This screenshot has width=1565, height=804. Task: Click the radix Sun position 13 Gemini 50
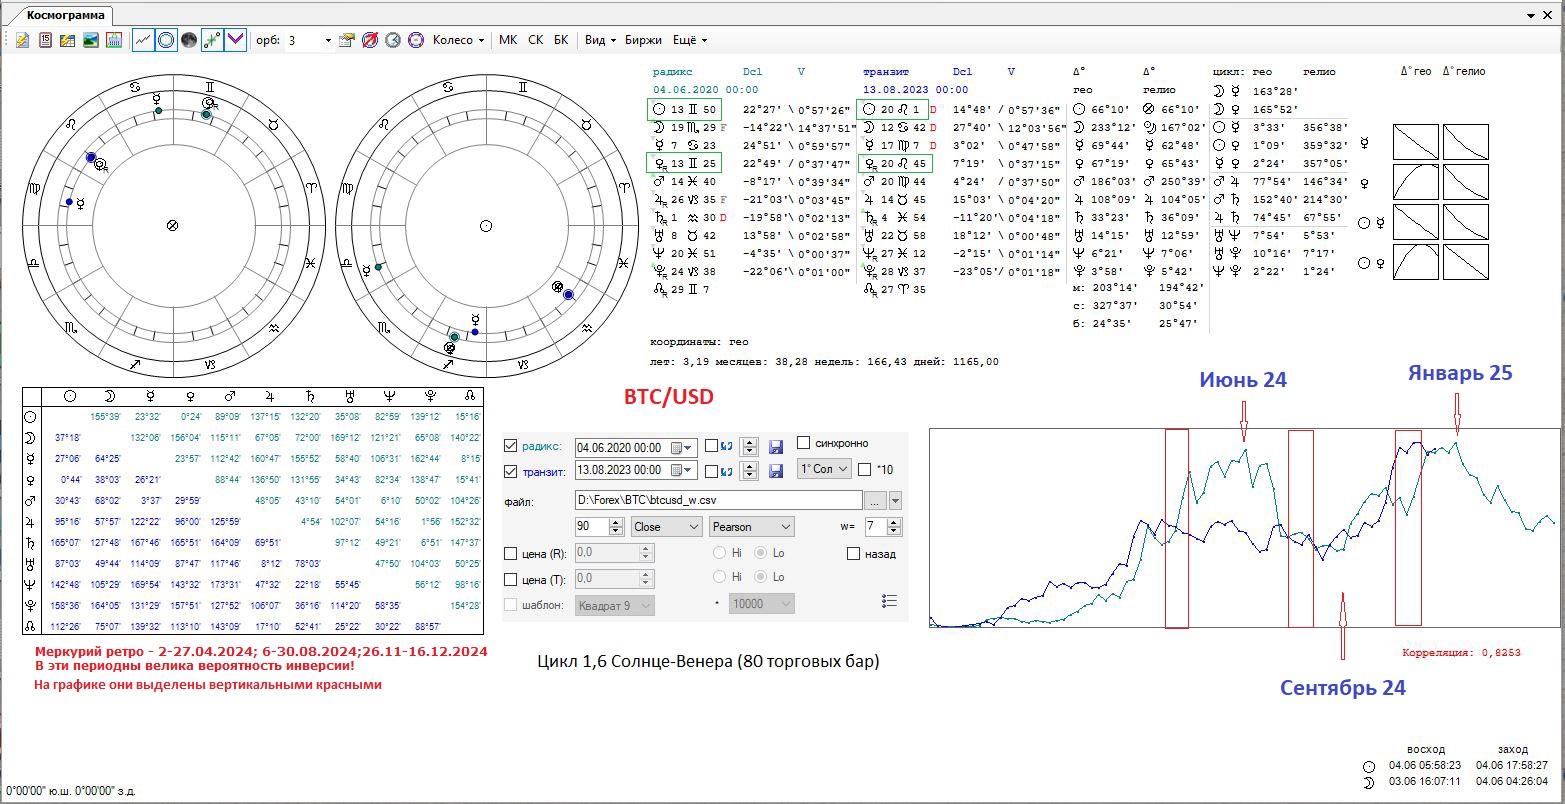pyautogui.click(x=683, y=109)
